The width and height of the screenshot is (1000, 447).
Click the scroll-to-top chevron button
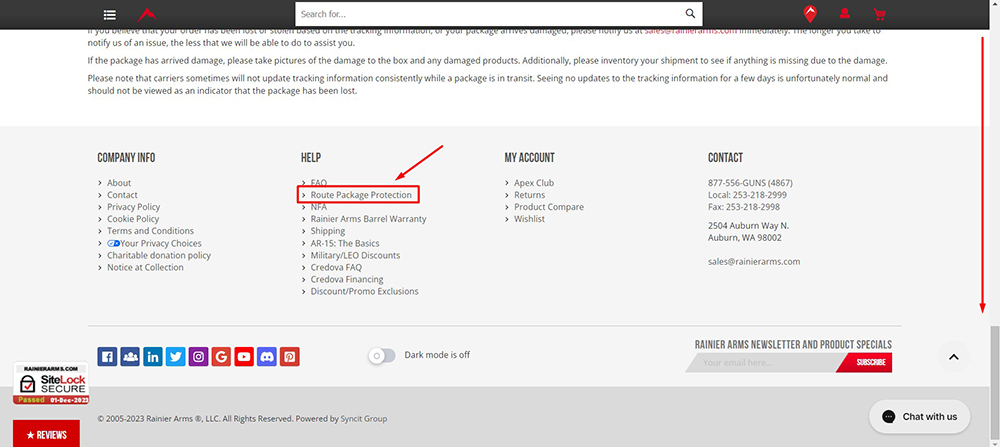click(x=953, y=357)
